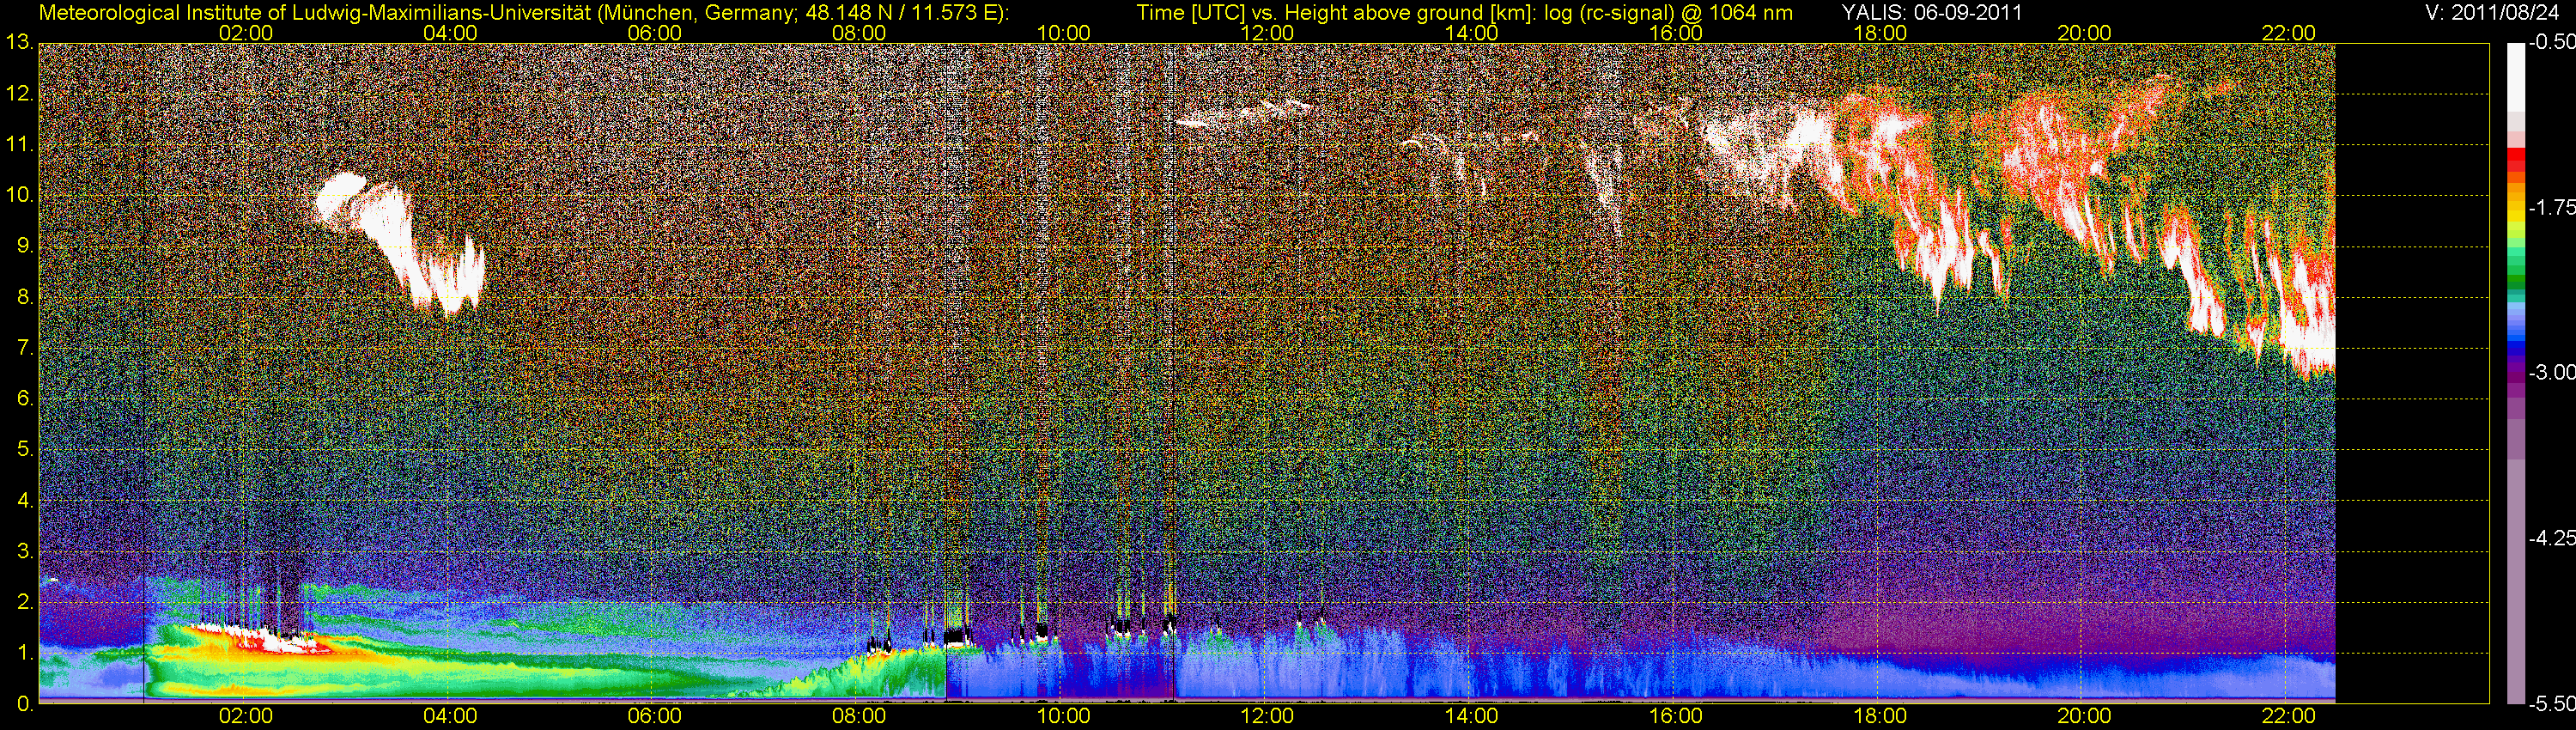
Task: Pick the 16:00 label on the bottom time axis
Action: tap(1676, 716)
